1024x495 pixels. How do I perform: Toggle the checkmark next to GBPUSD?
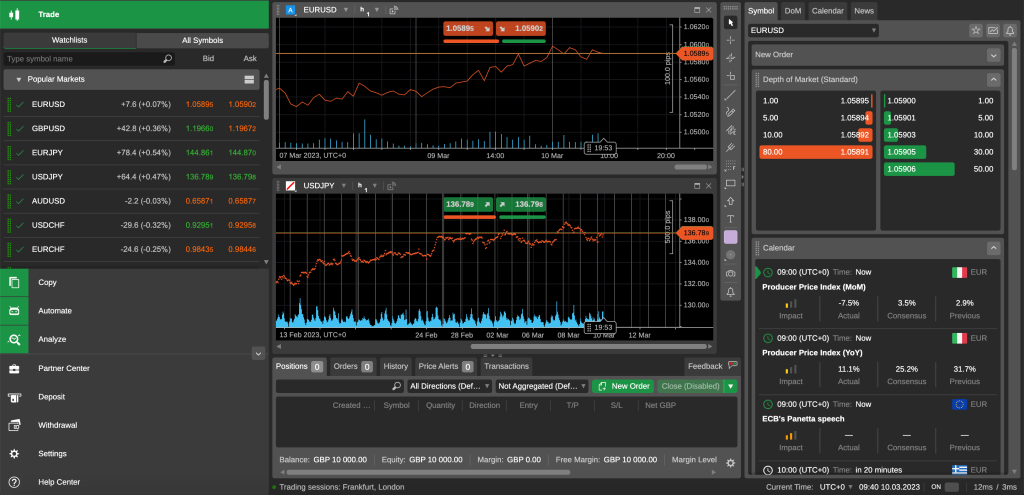point(20,129)
